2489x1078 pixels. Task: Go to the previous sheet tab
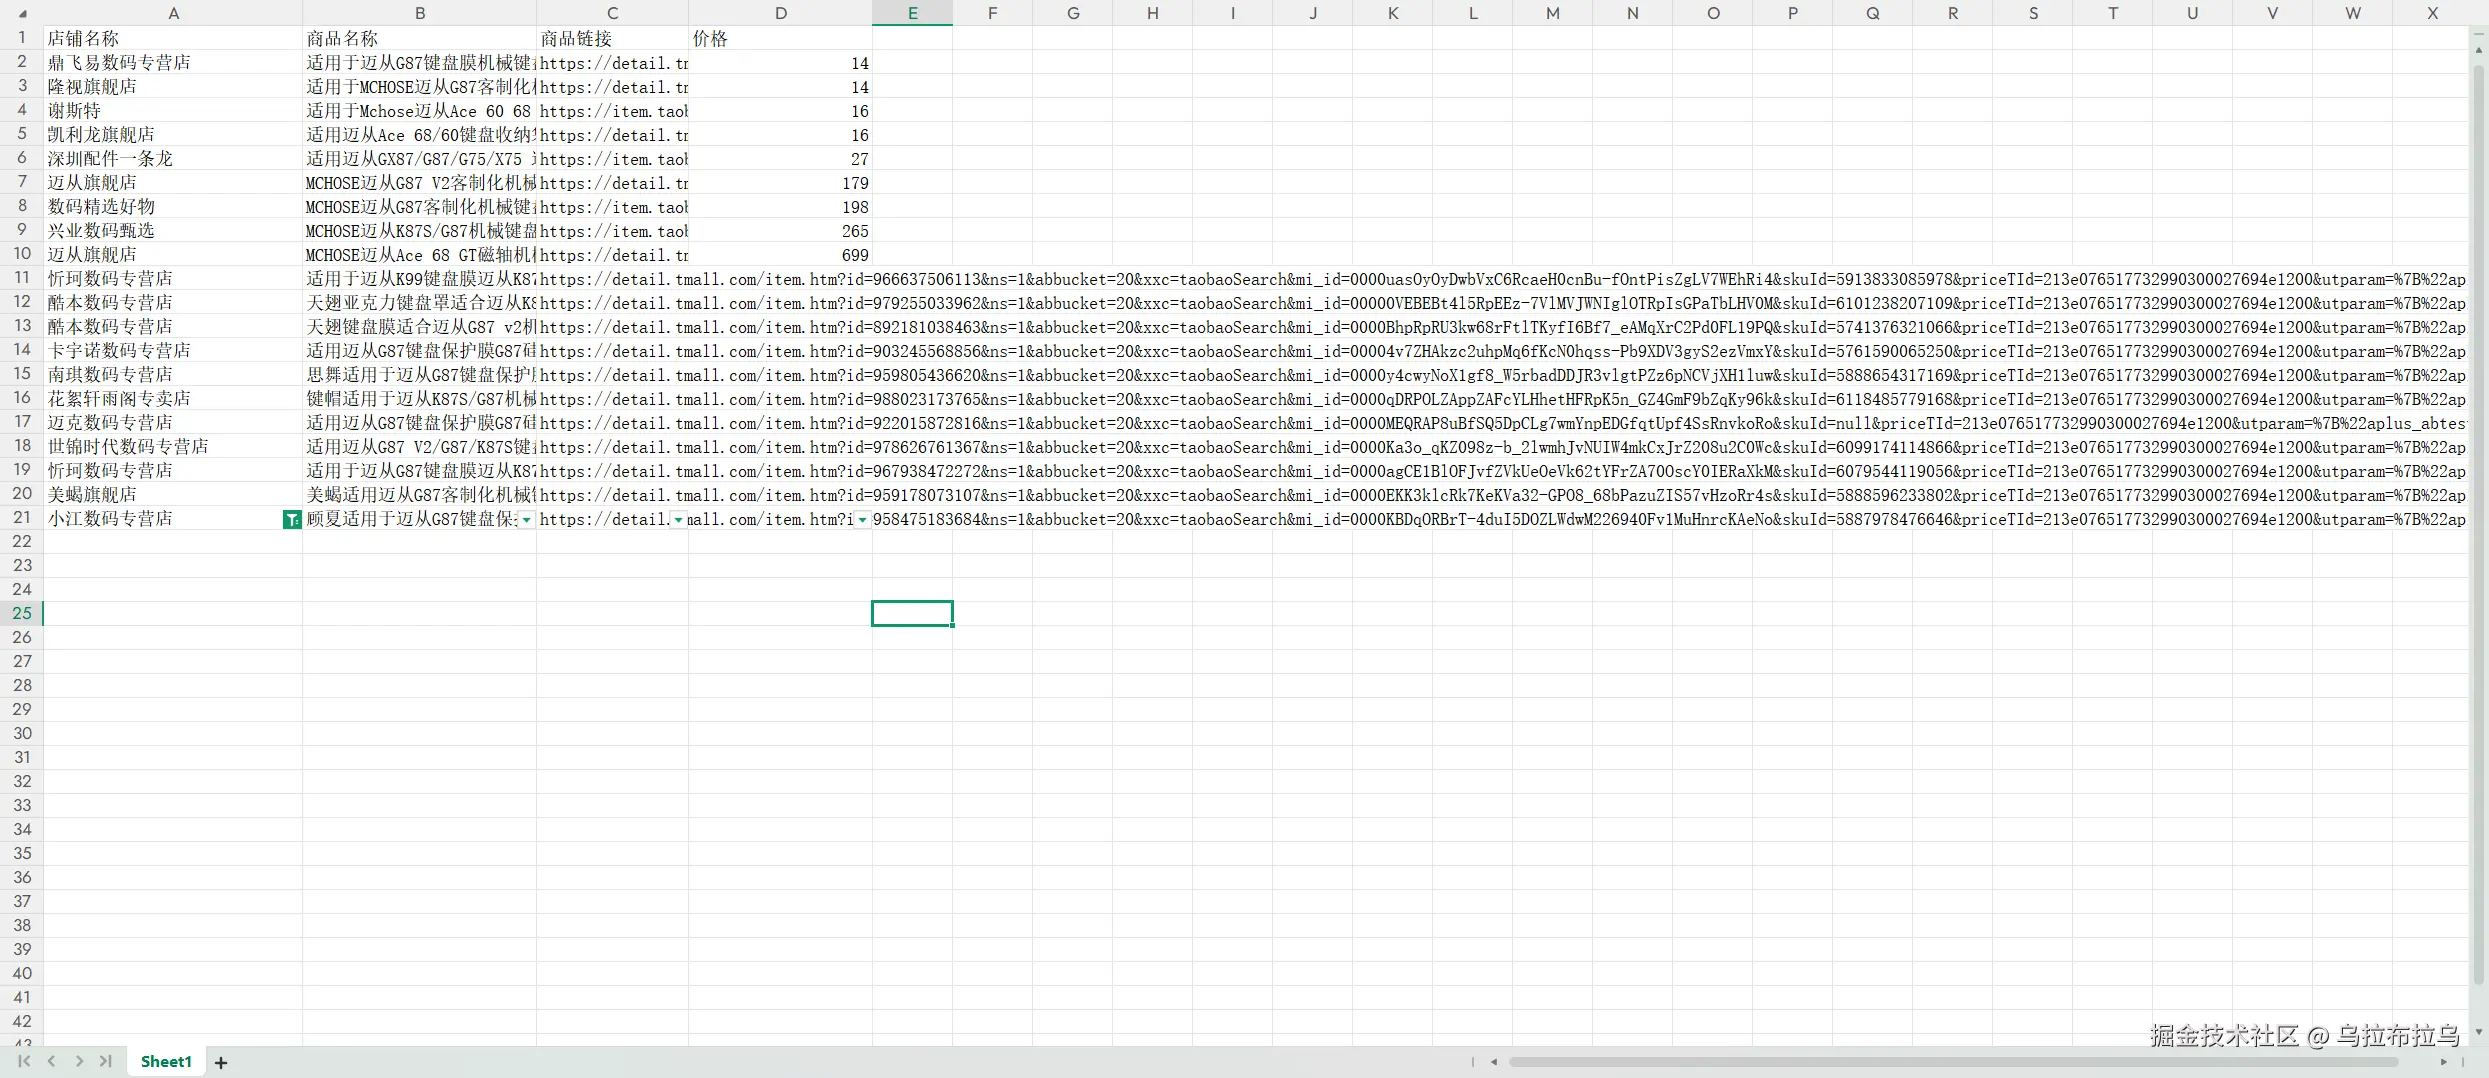[51, 1061]
